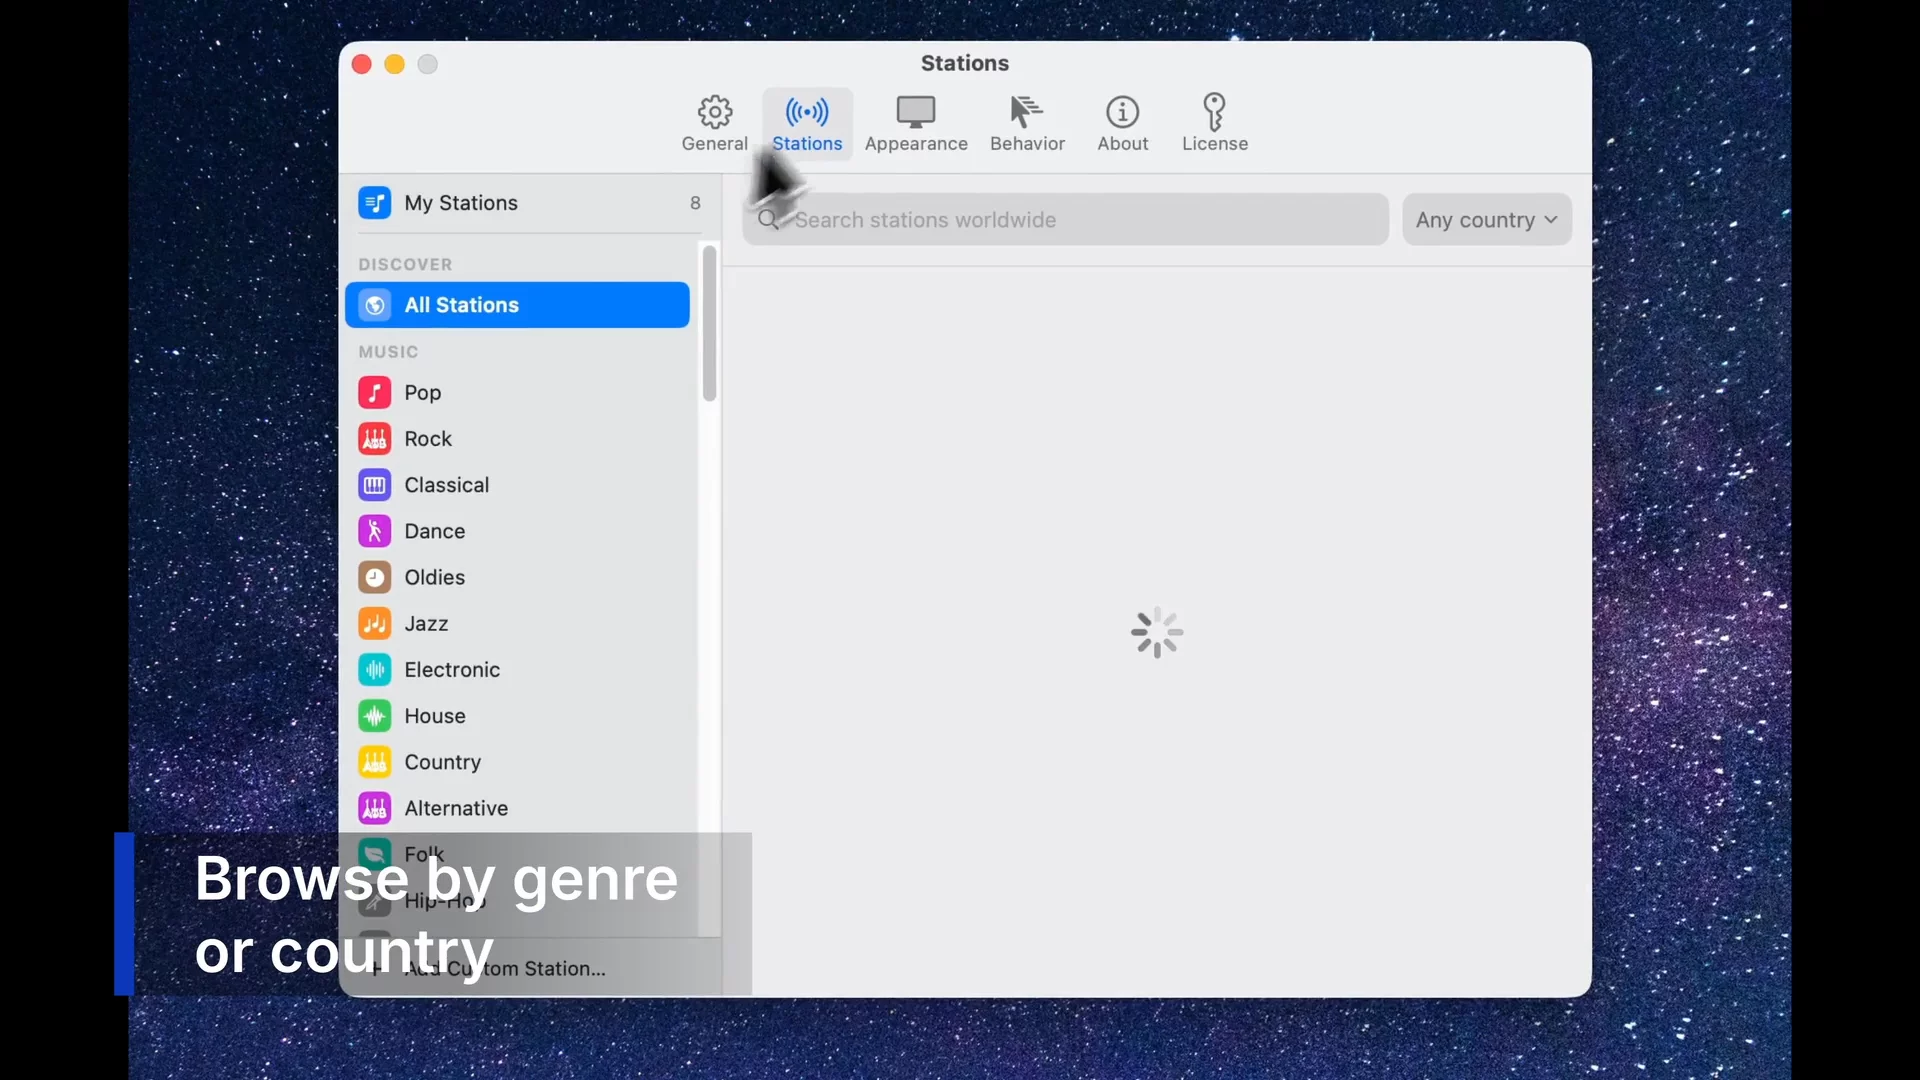Select the Country label in sidebar
This screenshot has height=1080, width=1920.
coord(443,762)
